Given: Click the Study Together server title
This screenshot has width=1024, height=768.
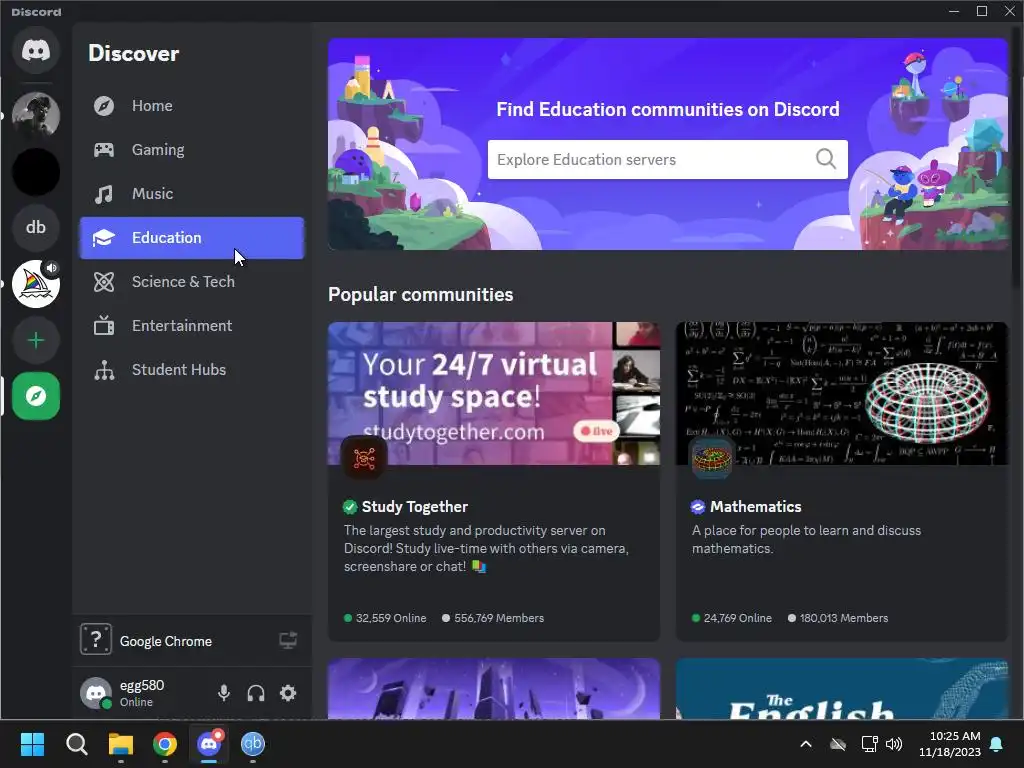Looking at the screenshot, I should coord(415,507).
